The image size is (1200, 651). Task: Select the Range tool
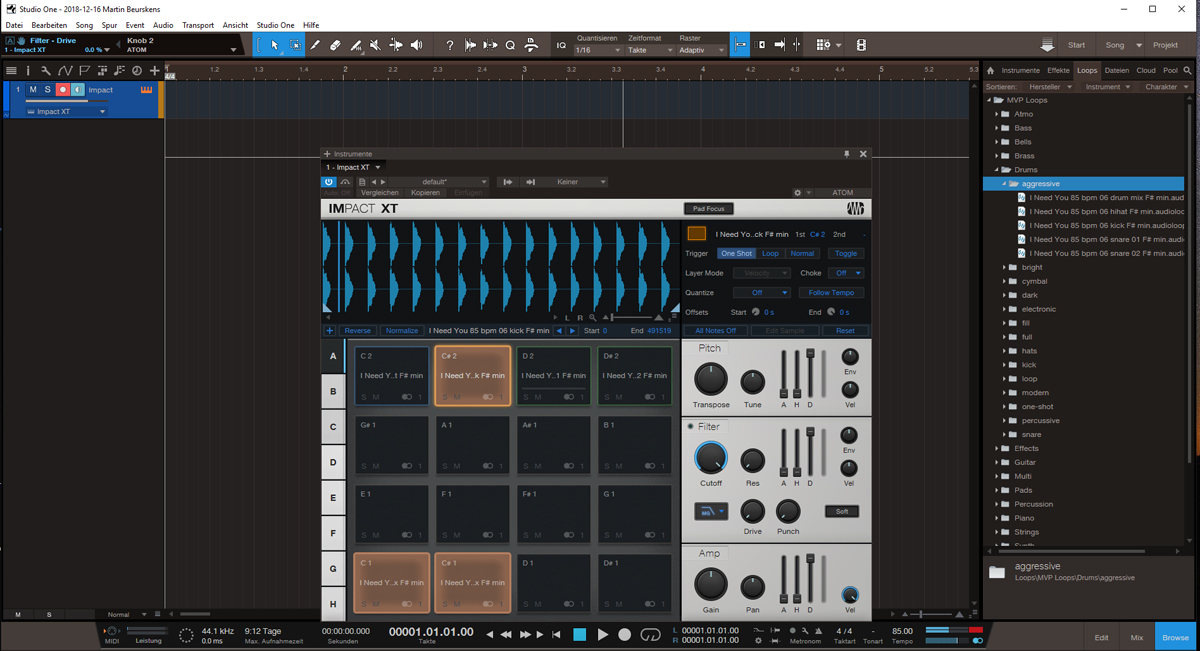(295, 45)
